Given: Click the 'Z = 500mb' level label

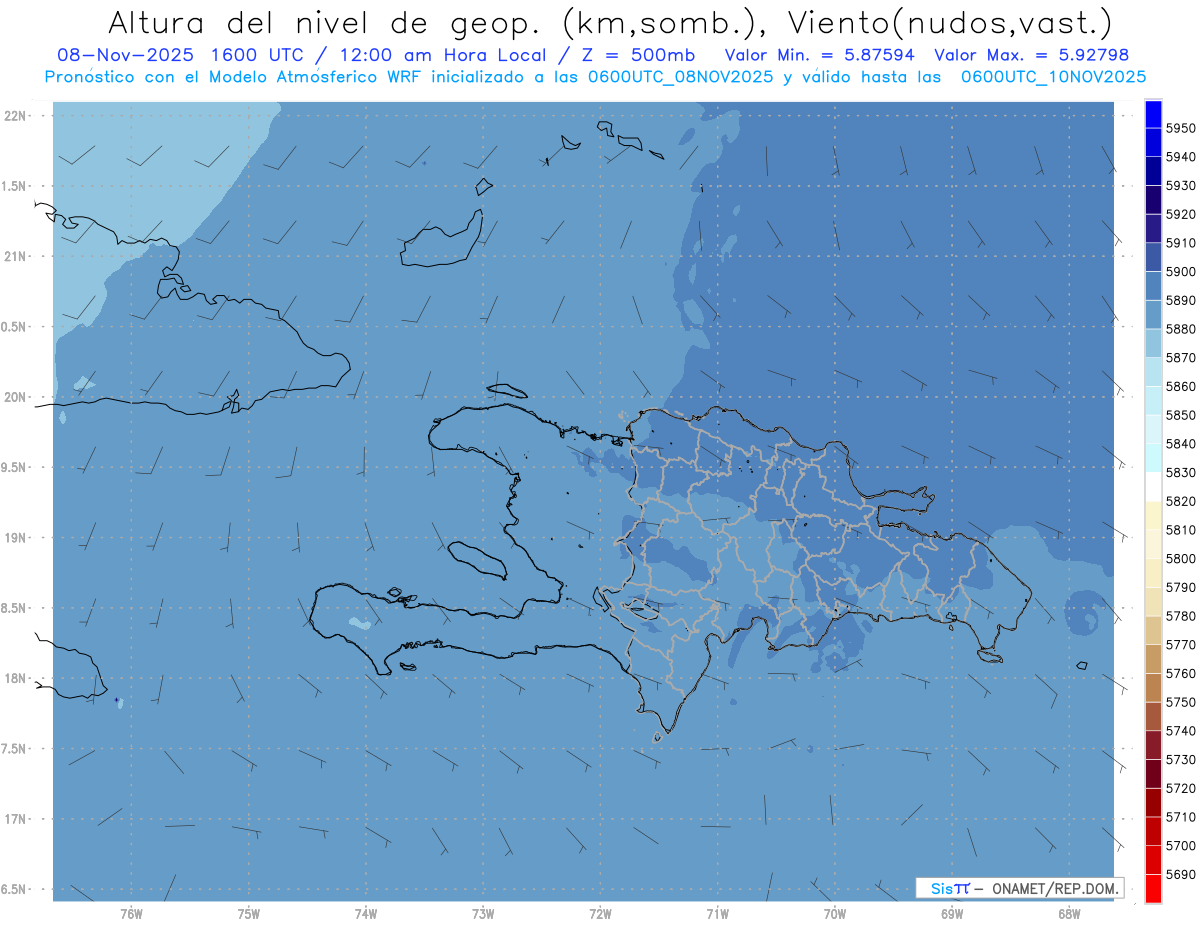Looking at the screenshot, I should [x=639, y=55].
